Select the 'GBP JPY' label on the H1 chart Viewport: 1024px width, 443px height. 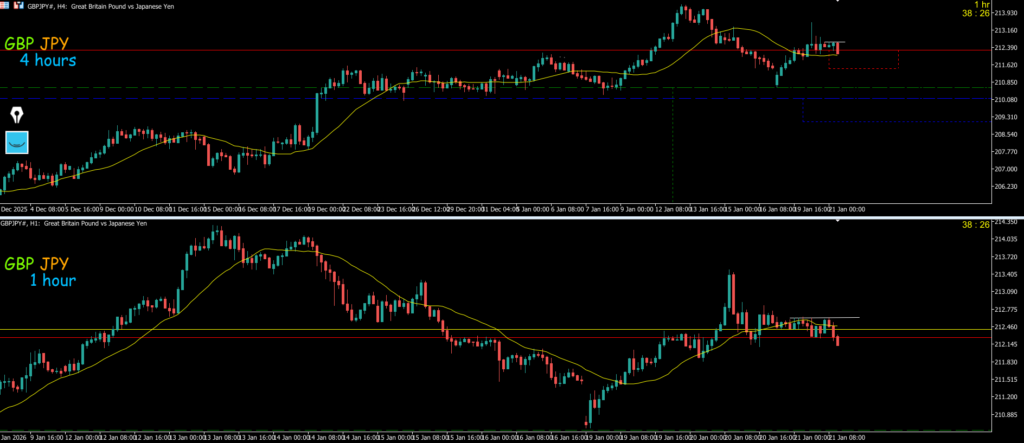click(37, 264)
